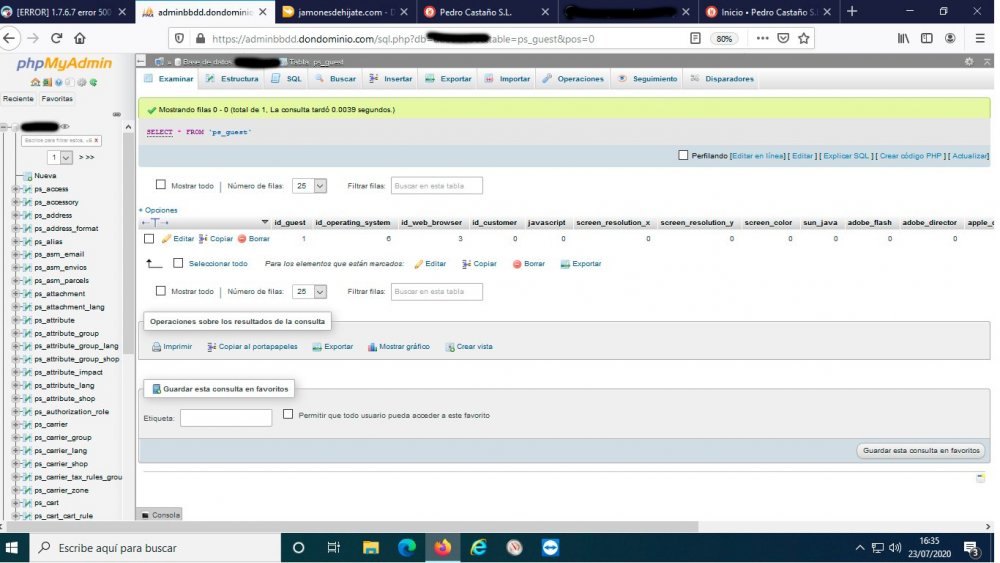Open Microsoft Edge from taskbar

(406, 548)
